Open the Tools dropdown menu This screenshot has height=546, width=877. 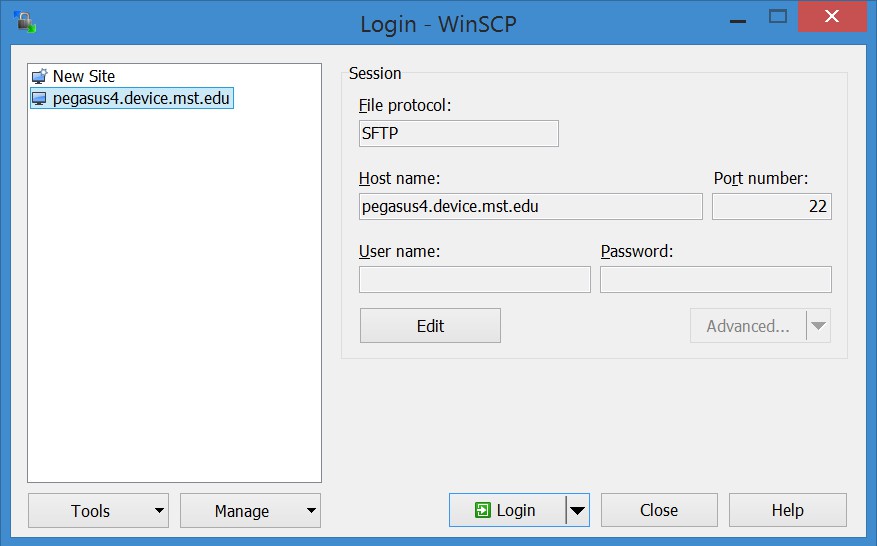[x=98, y=510]
